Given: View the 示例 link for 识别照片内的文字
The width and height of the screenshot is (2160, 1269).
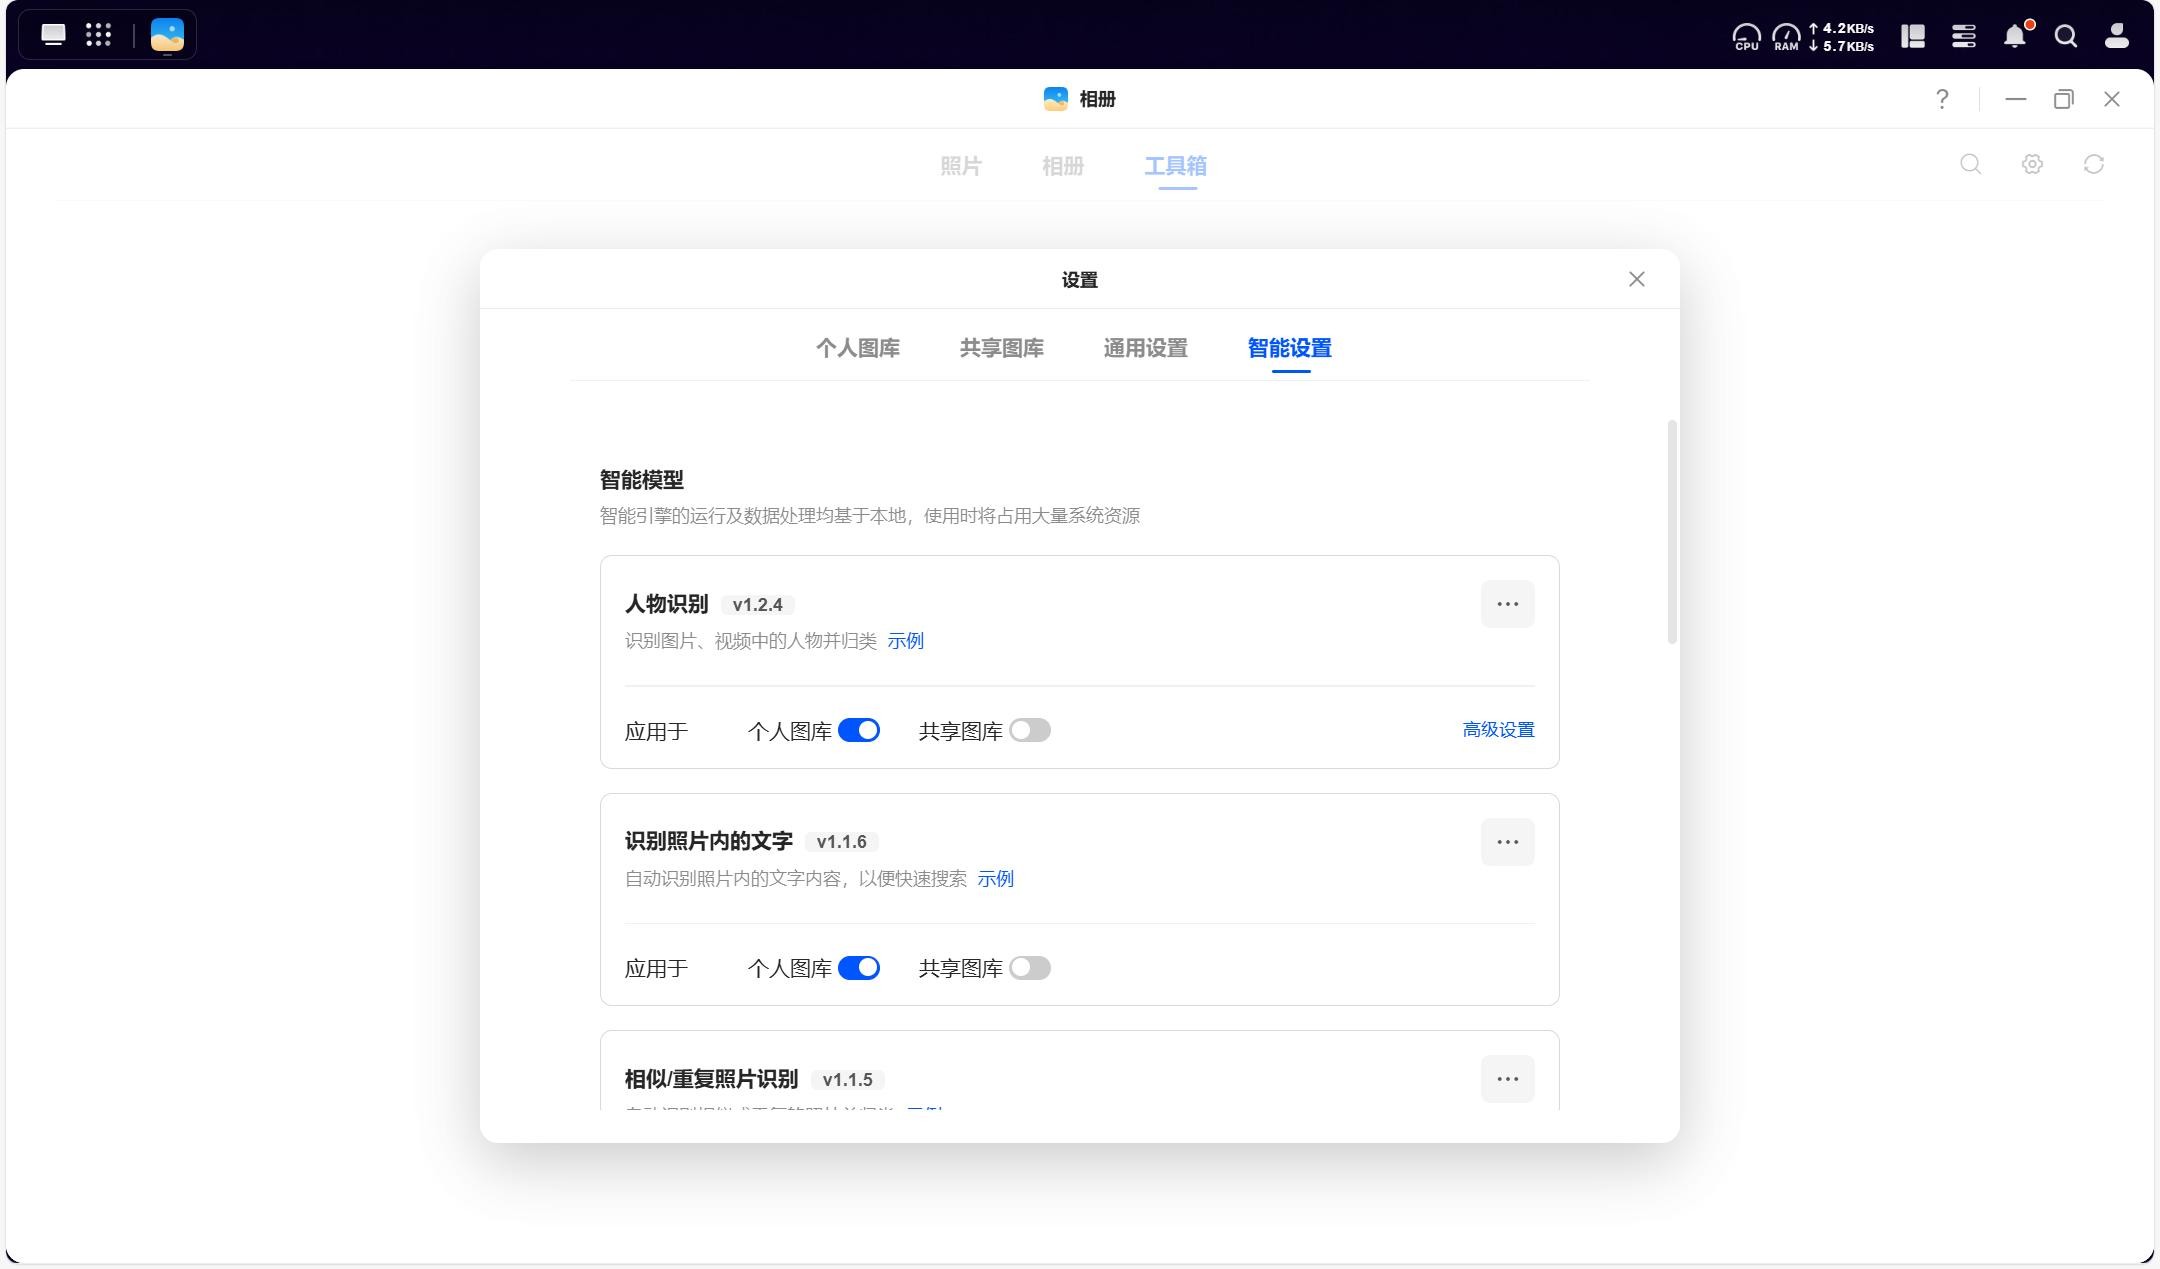Looking at the screenshot, I should [x=995, y=879].
